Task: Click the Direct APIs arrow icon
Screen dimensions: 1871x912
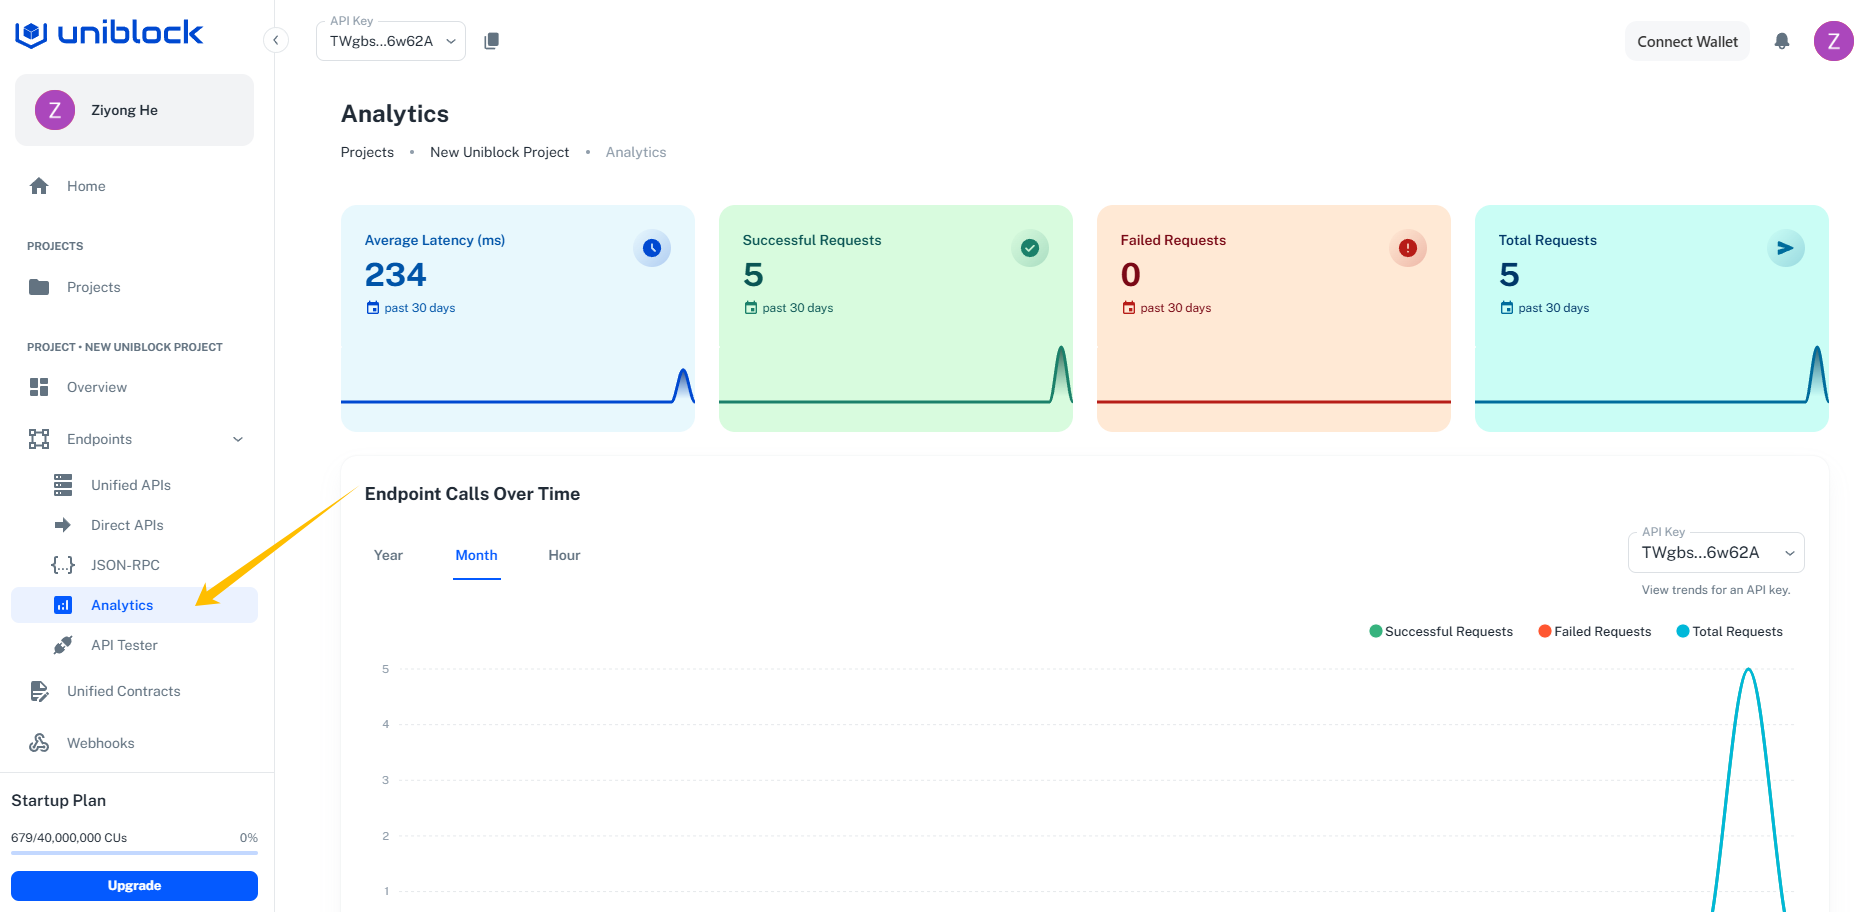Action: click(63, 525)
